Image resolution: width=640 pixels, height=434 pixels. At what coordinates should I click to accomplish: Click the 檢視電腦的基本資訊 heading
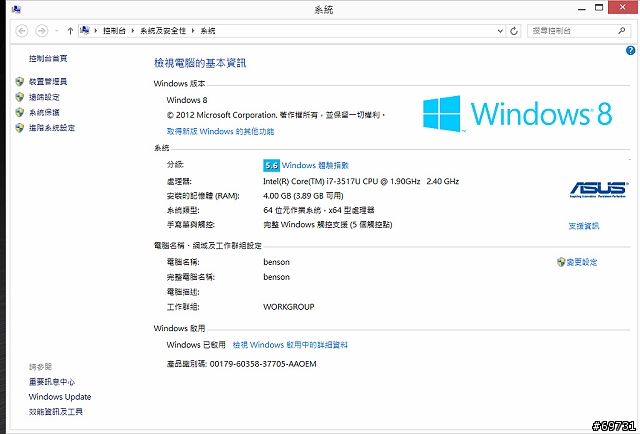click(200, 63)
